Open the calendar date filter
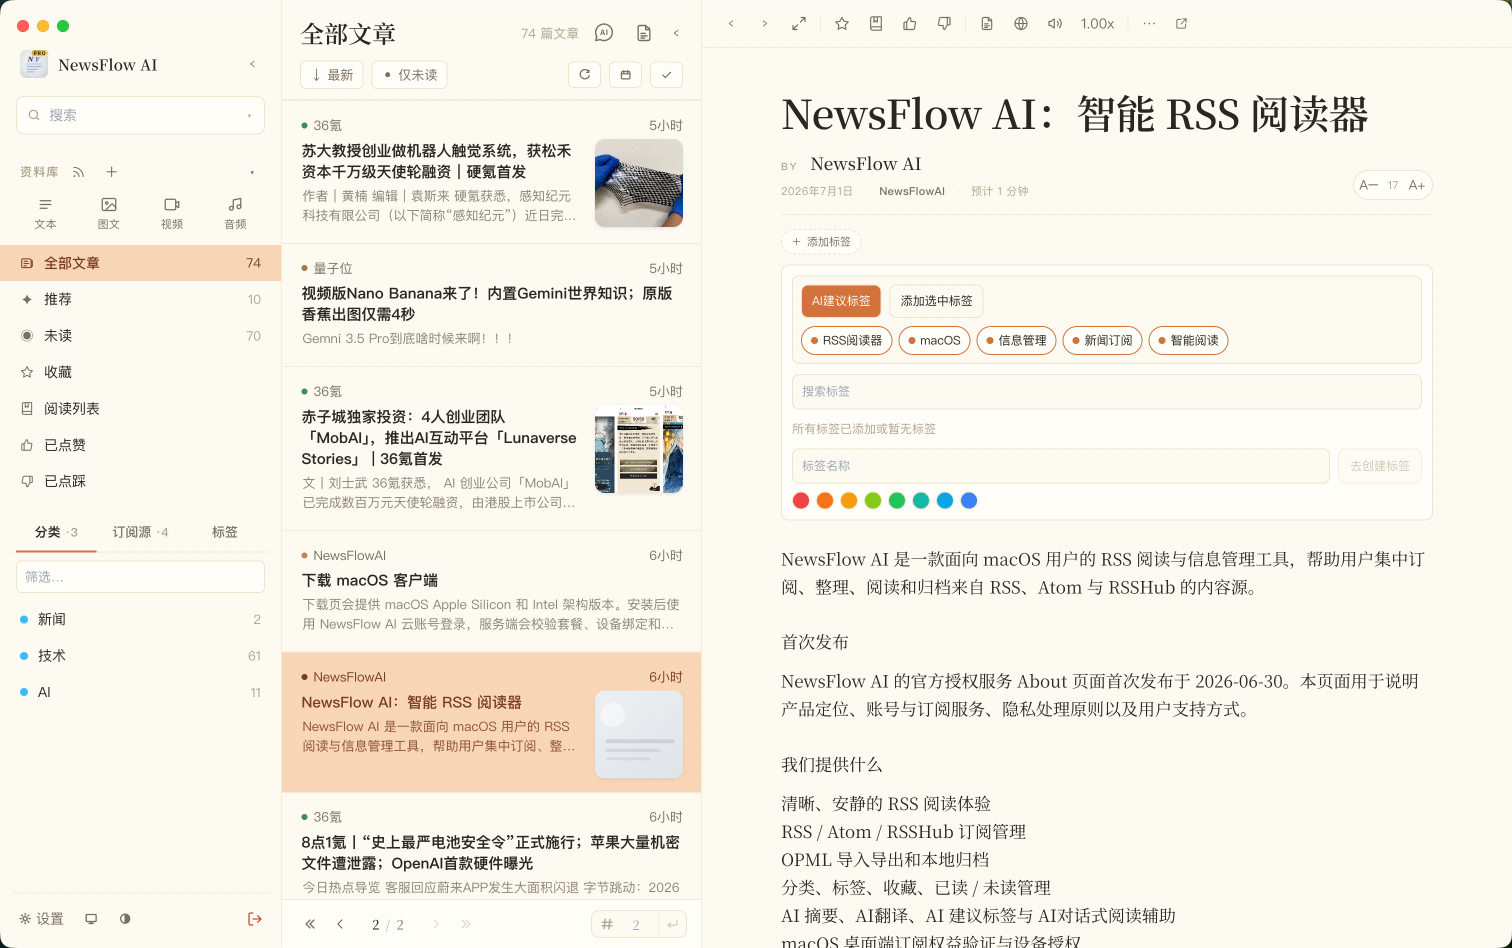The image size is (1512, 948). pyautogui.click(x=626, y=74)
